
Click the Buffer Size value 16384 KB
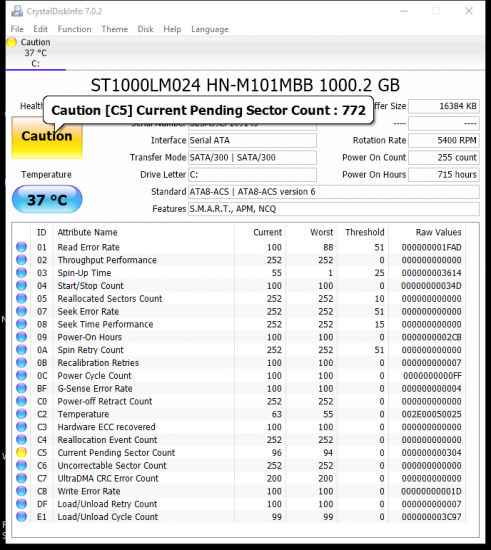click(x=444, y=106)
